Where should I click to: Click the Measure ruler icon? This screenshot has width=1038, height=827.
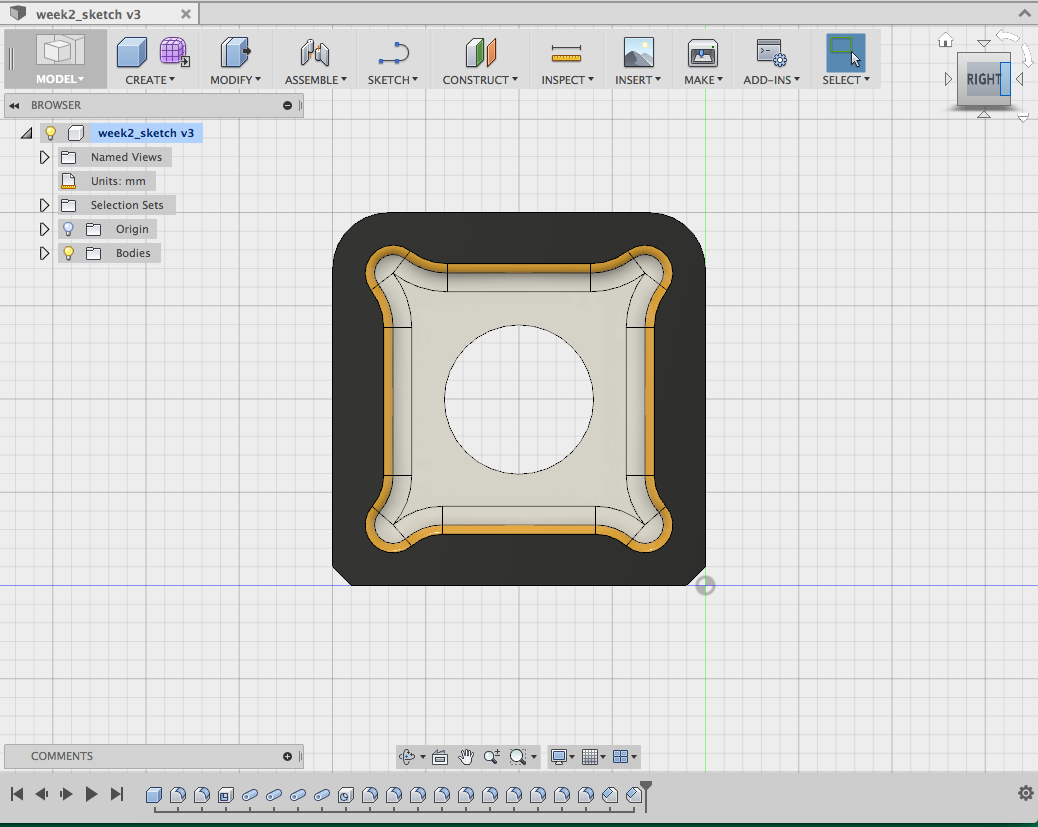(x=566, y=53)
